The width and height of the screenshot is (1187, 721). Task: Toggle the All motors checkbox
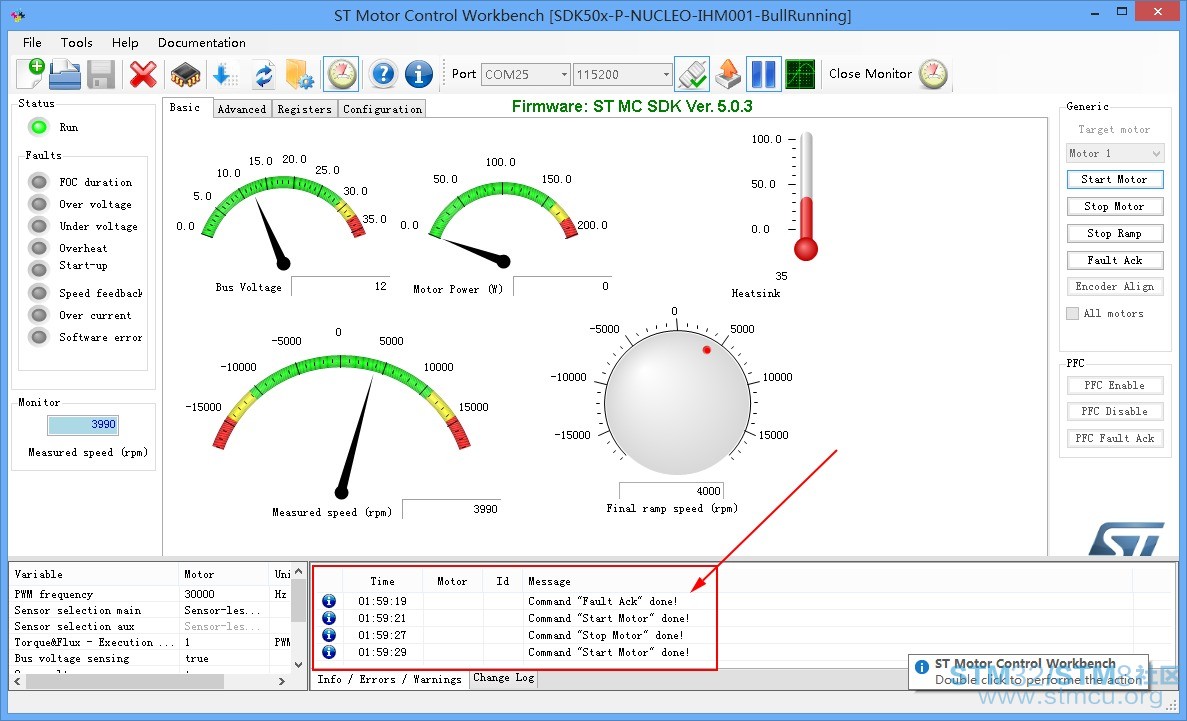[x=1072, y=314]
